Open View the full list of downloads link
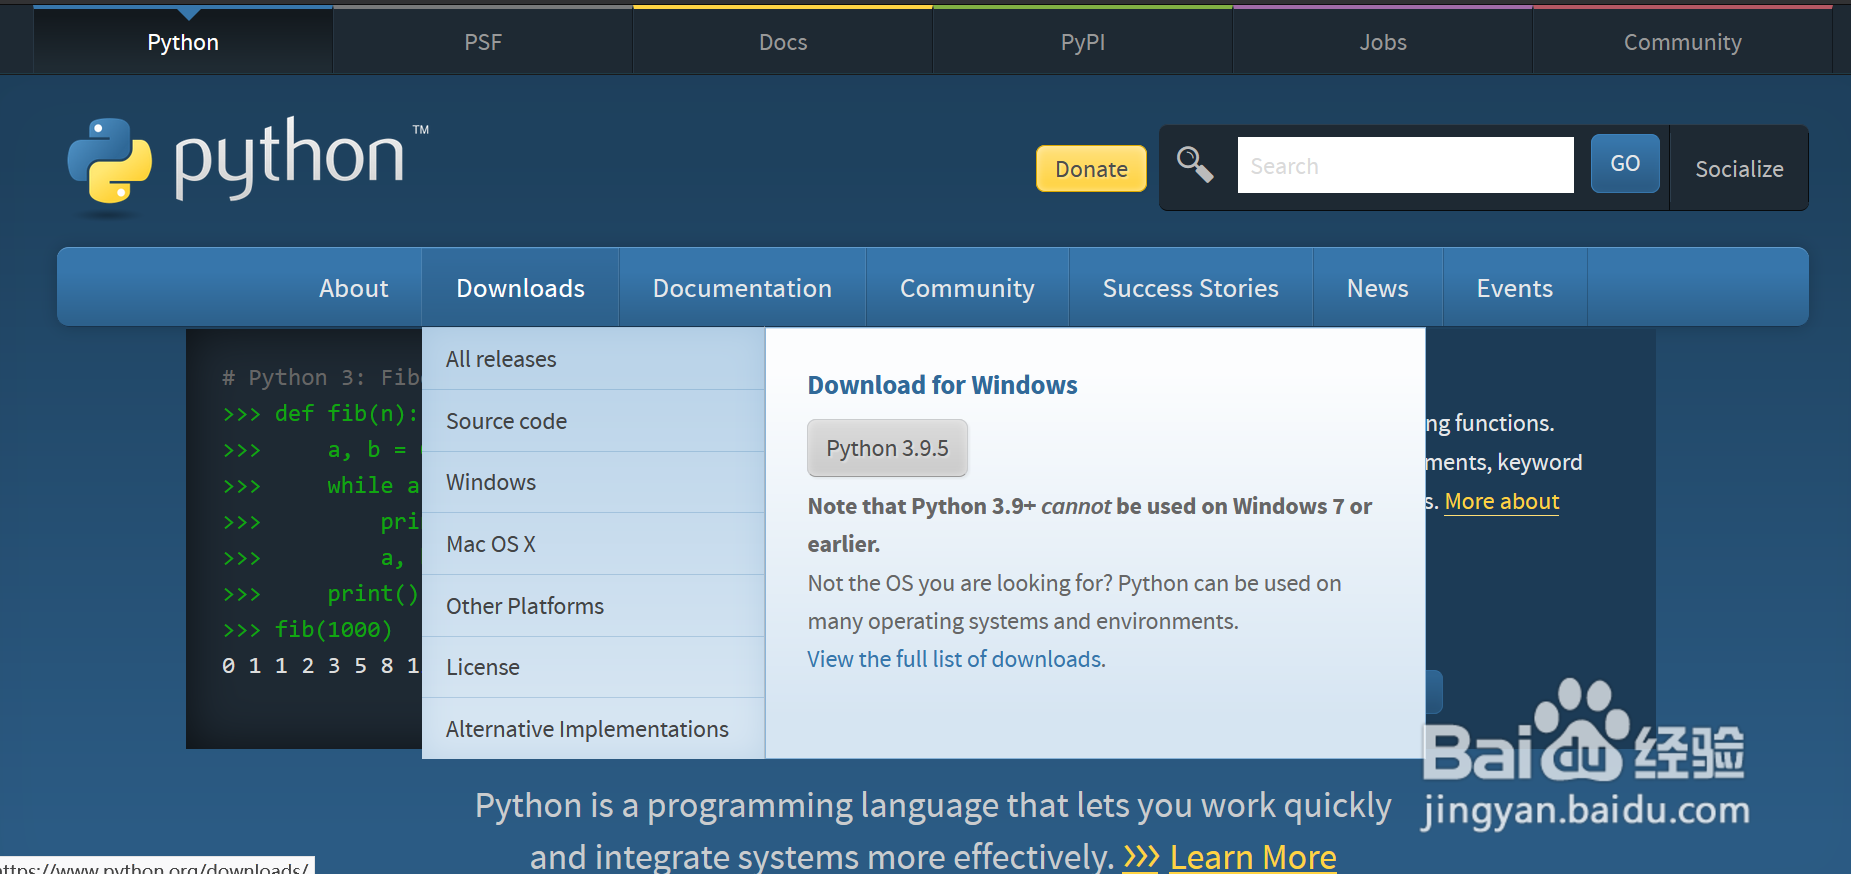The width and height of the screenshot is (1851, 874). [x=956, y=659]
